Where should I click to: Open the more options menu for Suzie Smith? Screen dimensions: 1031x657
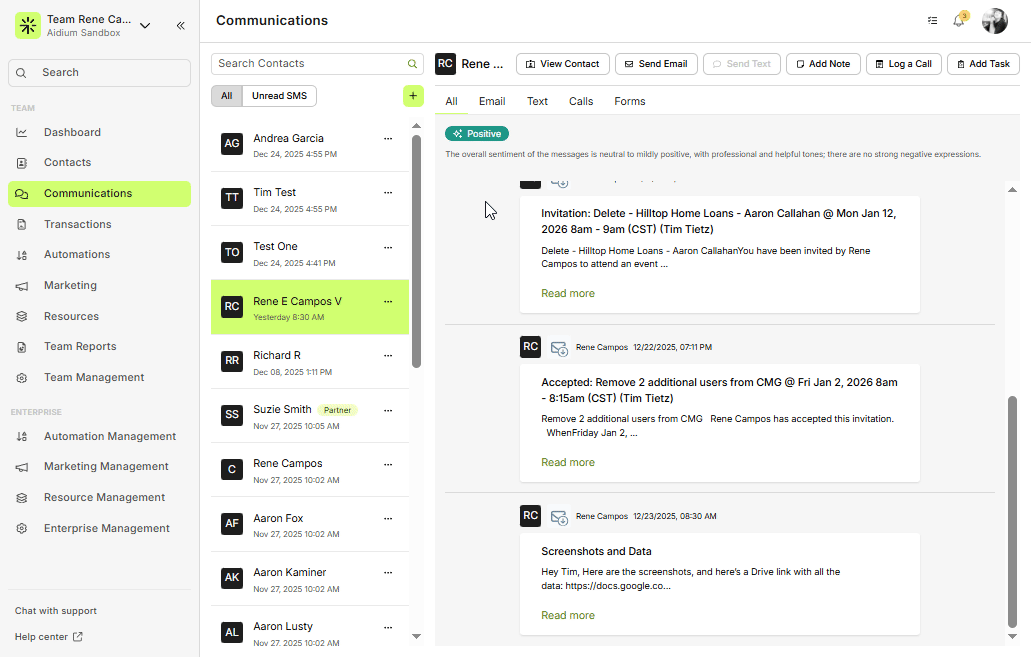388,410
